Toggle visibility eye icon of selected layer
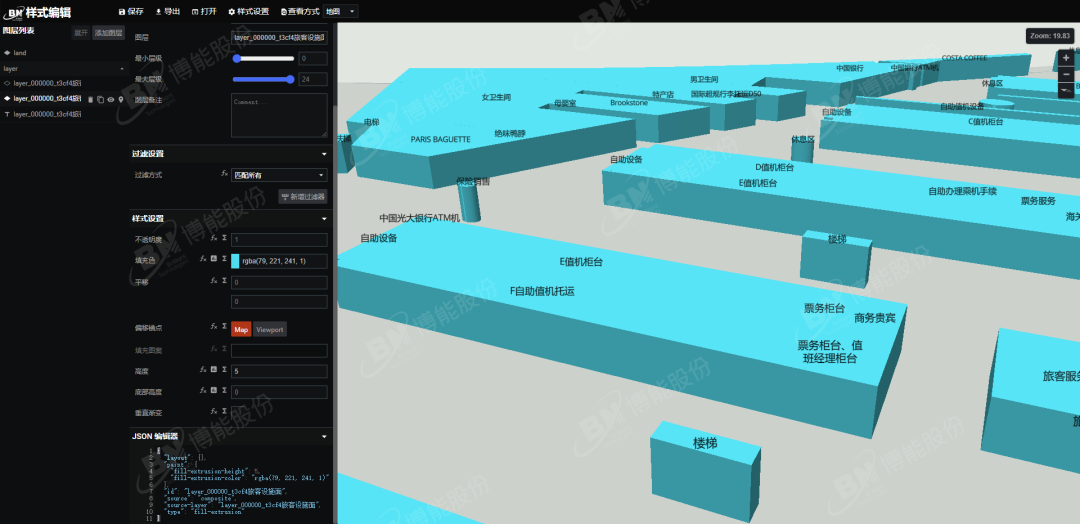 coord(110,99)
